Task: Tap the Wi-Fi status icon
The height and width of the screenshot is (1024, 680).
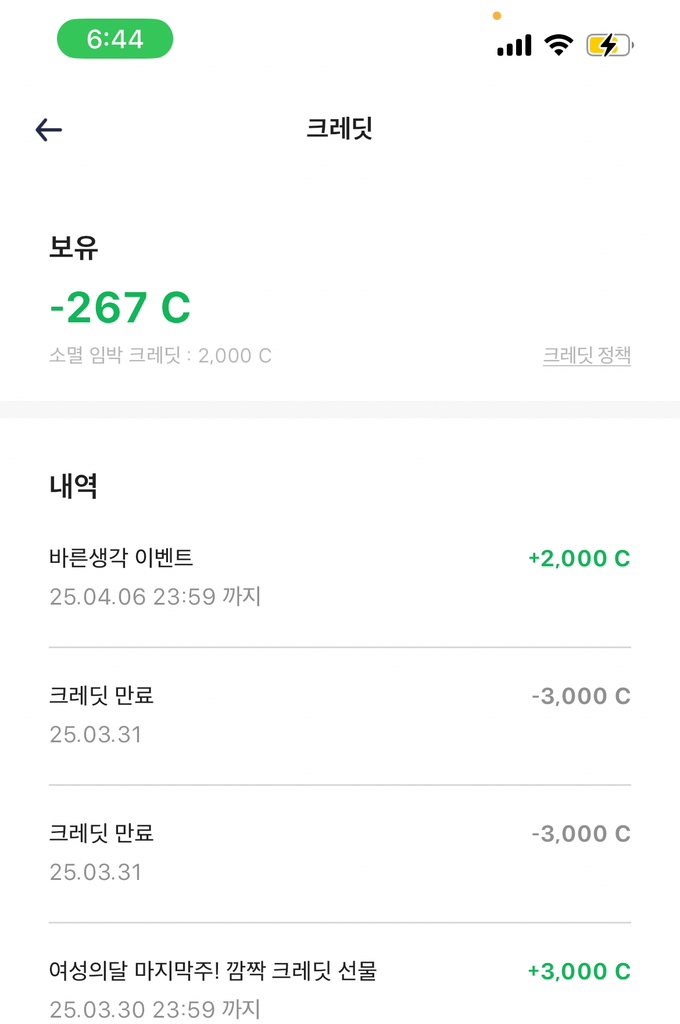Action: 558,45
